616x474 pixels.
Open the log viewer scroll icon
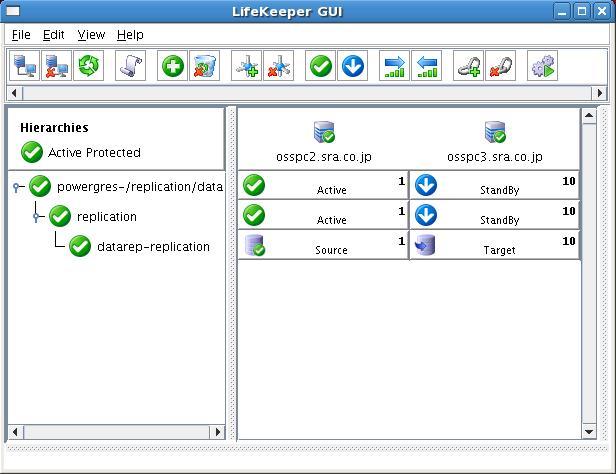click(130, 66)
